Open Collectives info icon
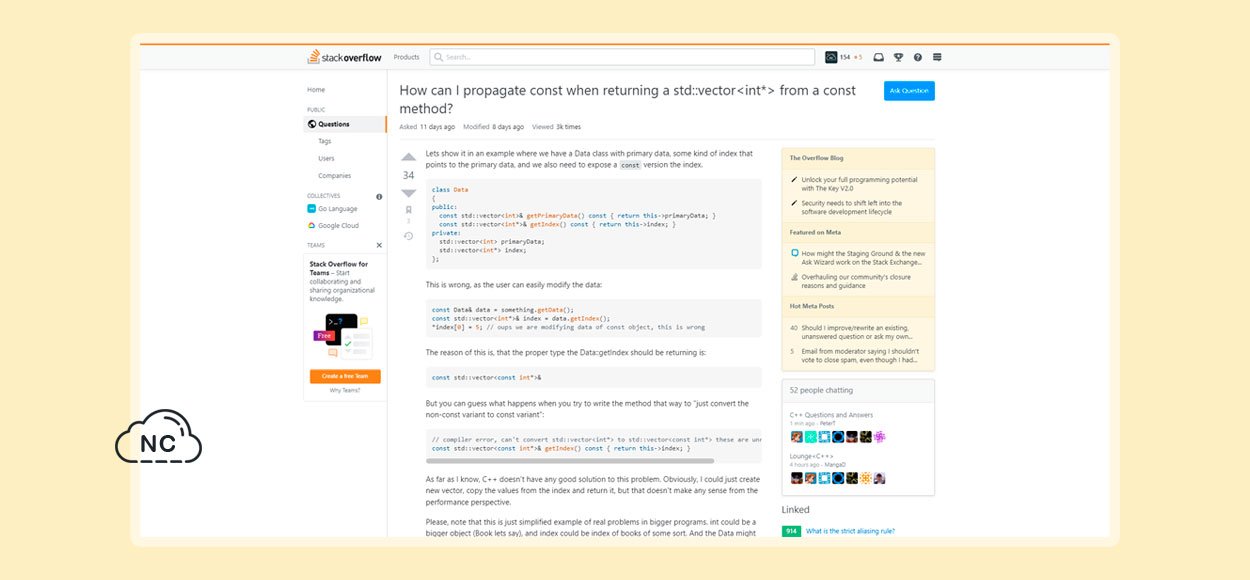1250x580 pixels. (x=379, y=196)
